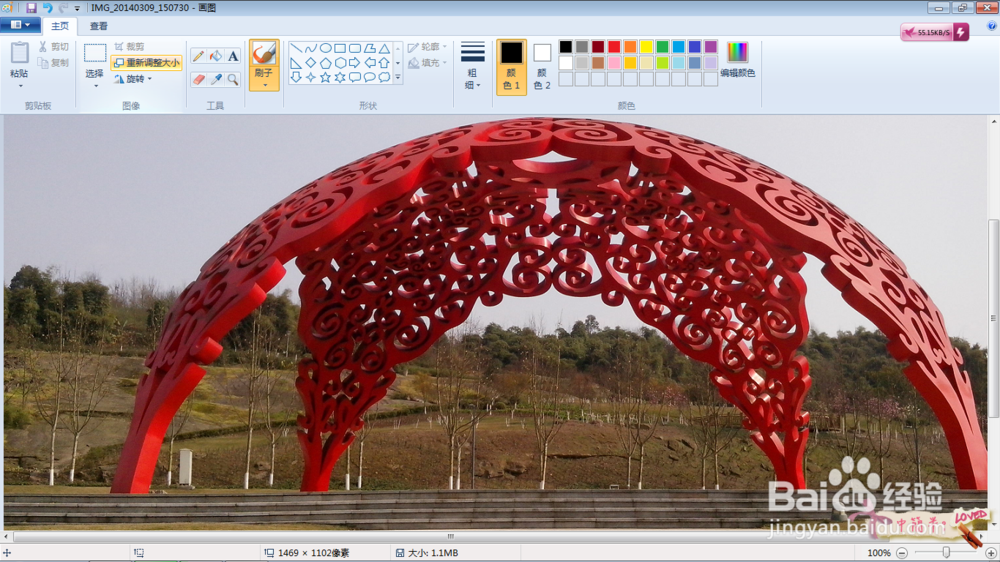Click the 重新调整大小 resize button
This screenshot has width=1000, height=562.
[x=147, y=63]
